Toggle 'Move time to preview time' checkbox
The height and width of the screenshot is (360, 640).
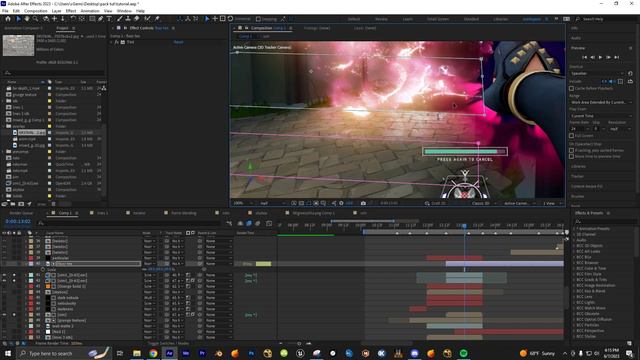(x=571, y=156)
